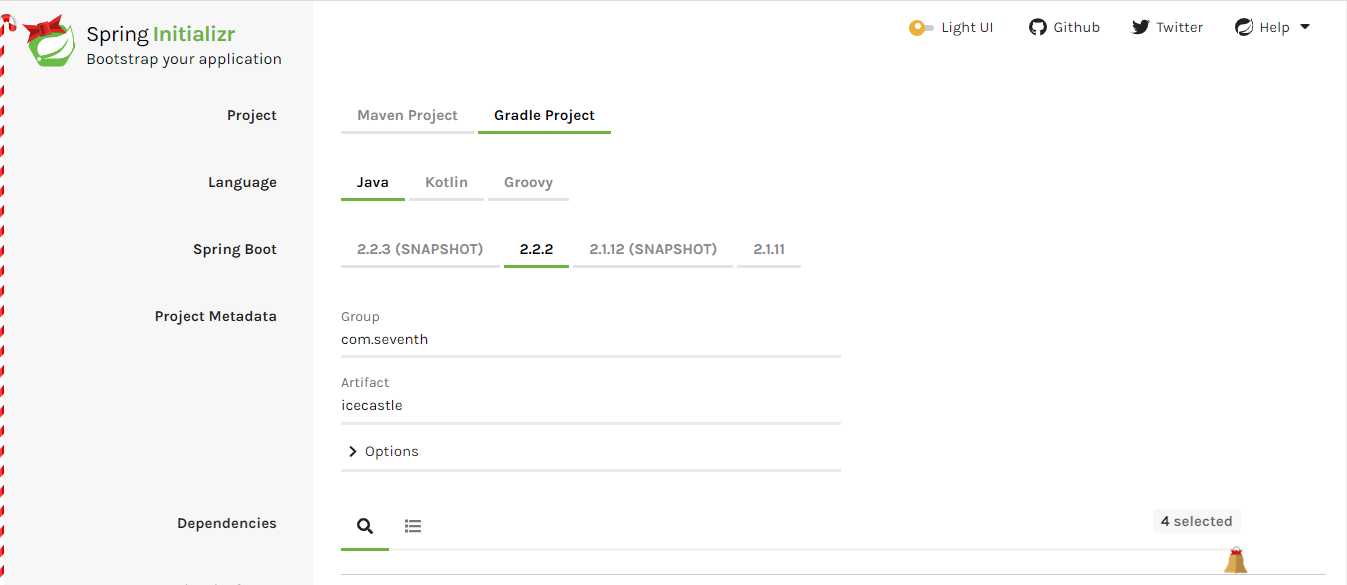Screen dimensions: 1347x585
Task: Choose Kotlin as the language
Action: click(446, 183)
